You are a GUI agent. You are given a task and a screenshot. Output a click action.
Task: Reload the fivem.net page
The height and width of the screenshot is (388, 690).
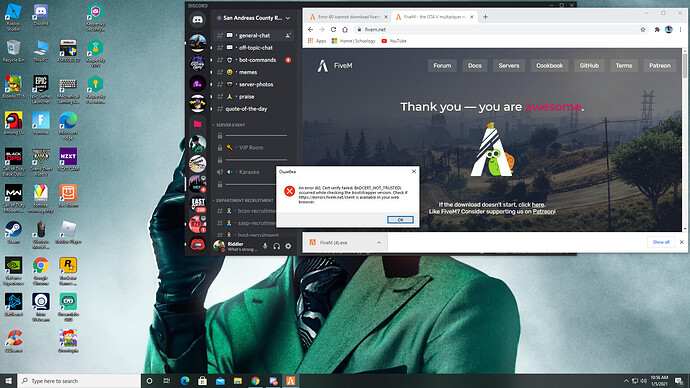coord(333,29)
